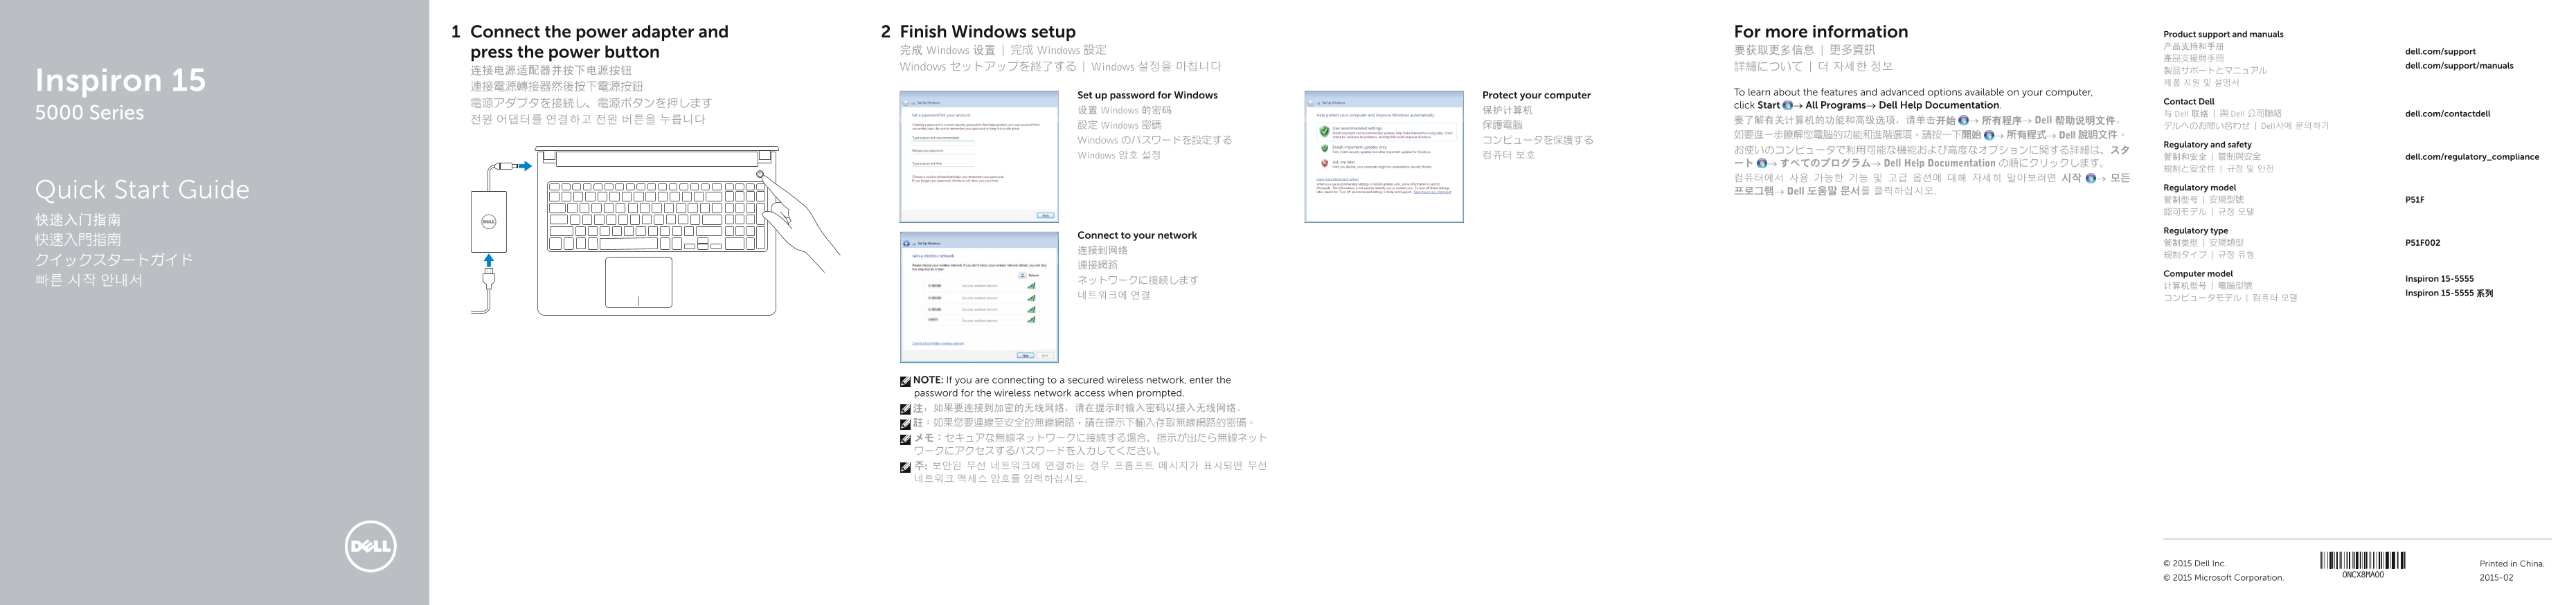The width and height of the screenshot is (2576, 605).
Task: Click the bold 'All Programs' text
Action: [1835, 105]
